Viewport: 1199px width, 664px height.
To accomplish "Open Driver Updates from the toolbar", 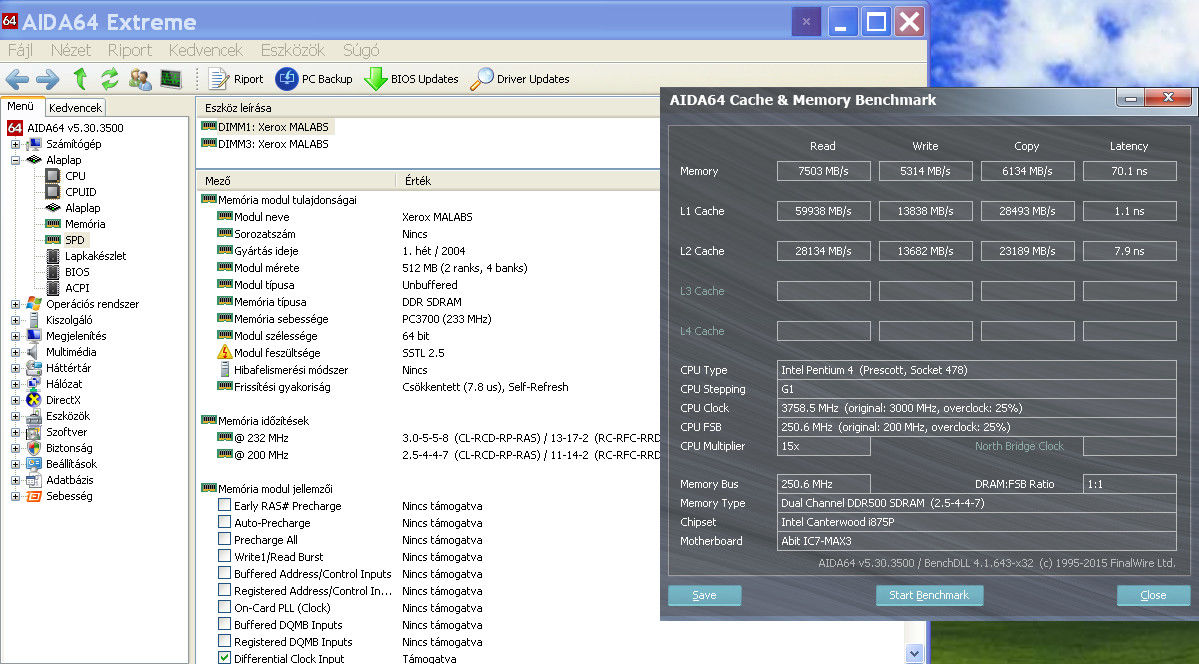I will tap(520, 79).
